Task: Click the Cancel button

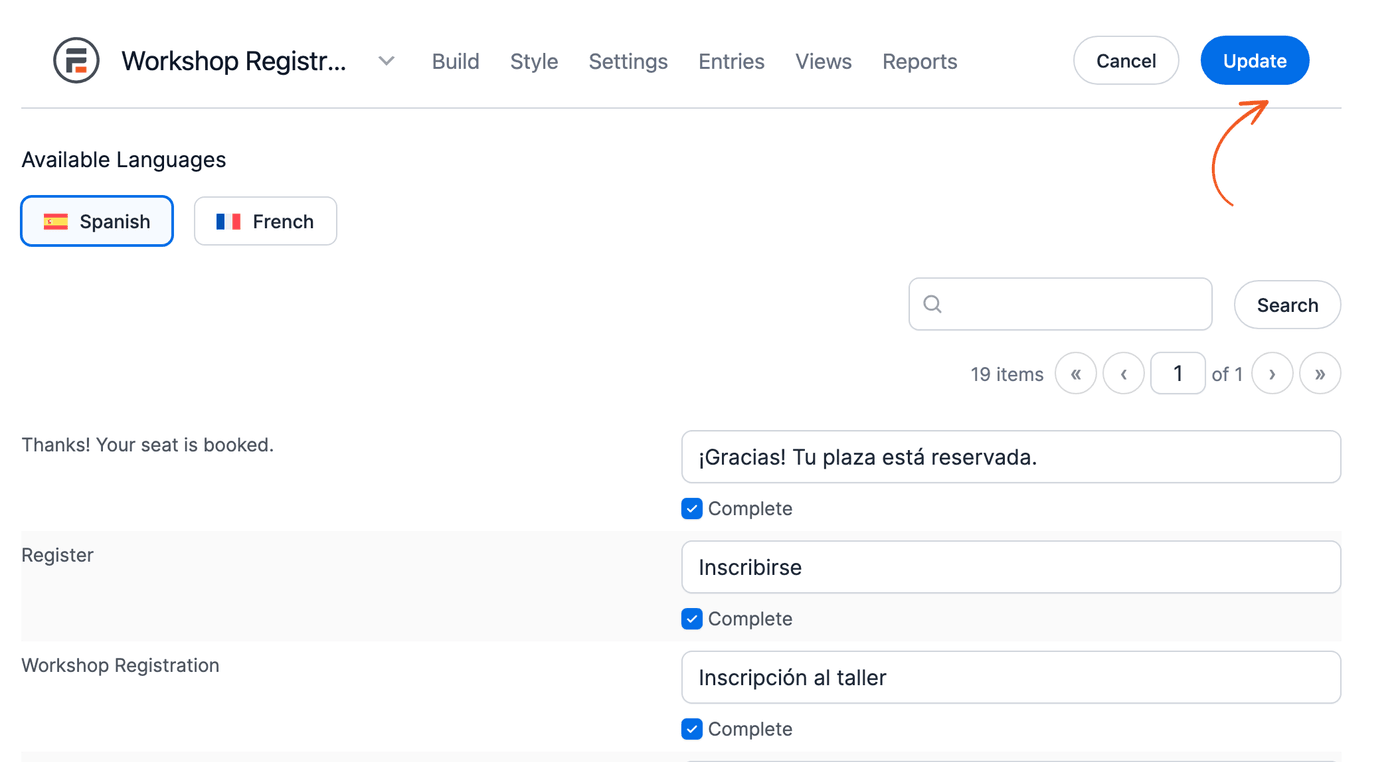Action: (1126, 61)
